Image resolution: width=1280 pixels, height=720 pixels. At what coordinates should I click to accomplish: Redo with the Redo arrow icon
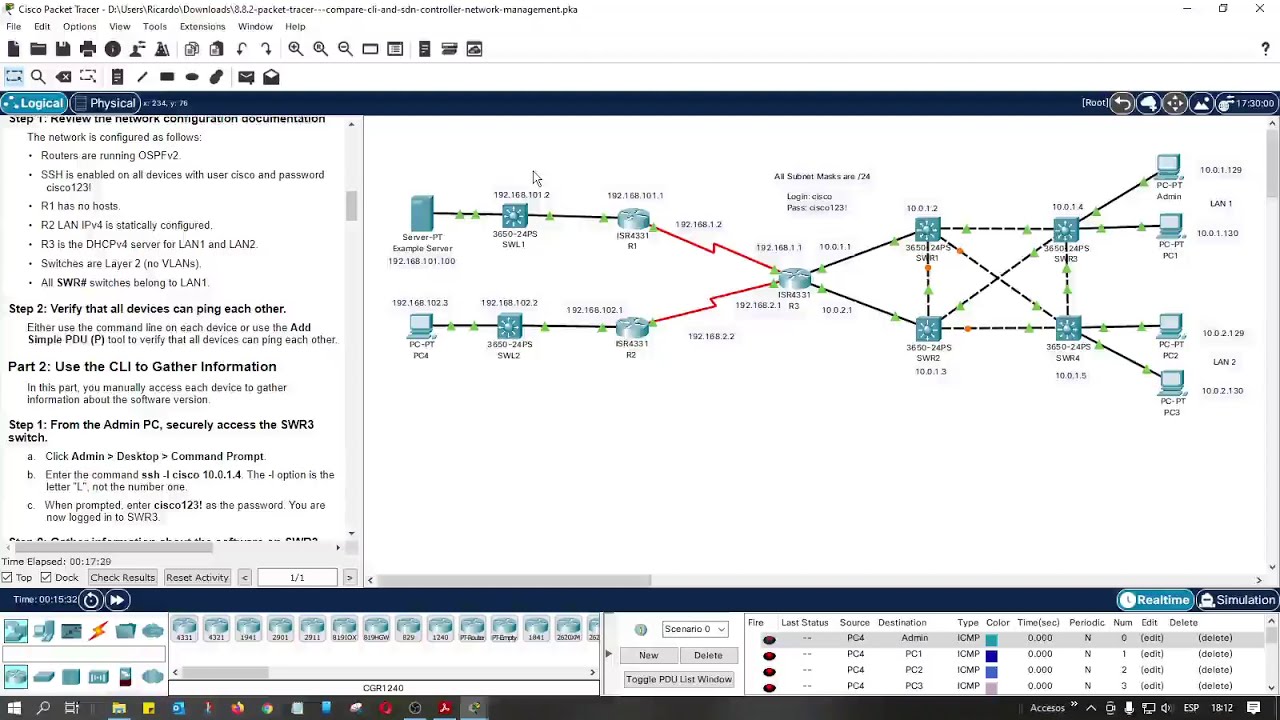pos(266,49)
